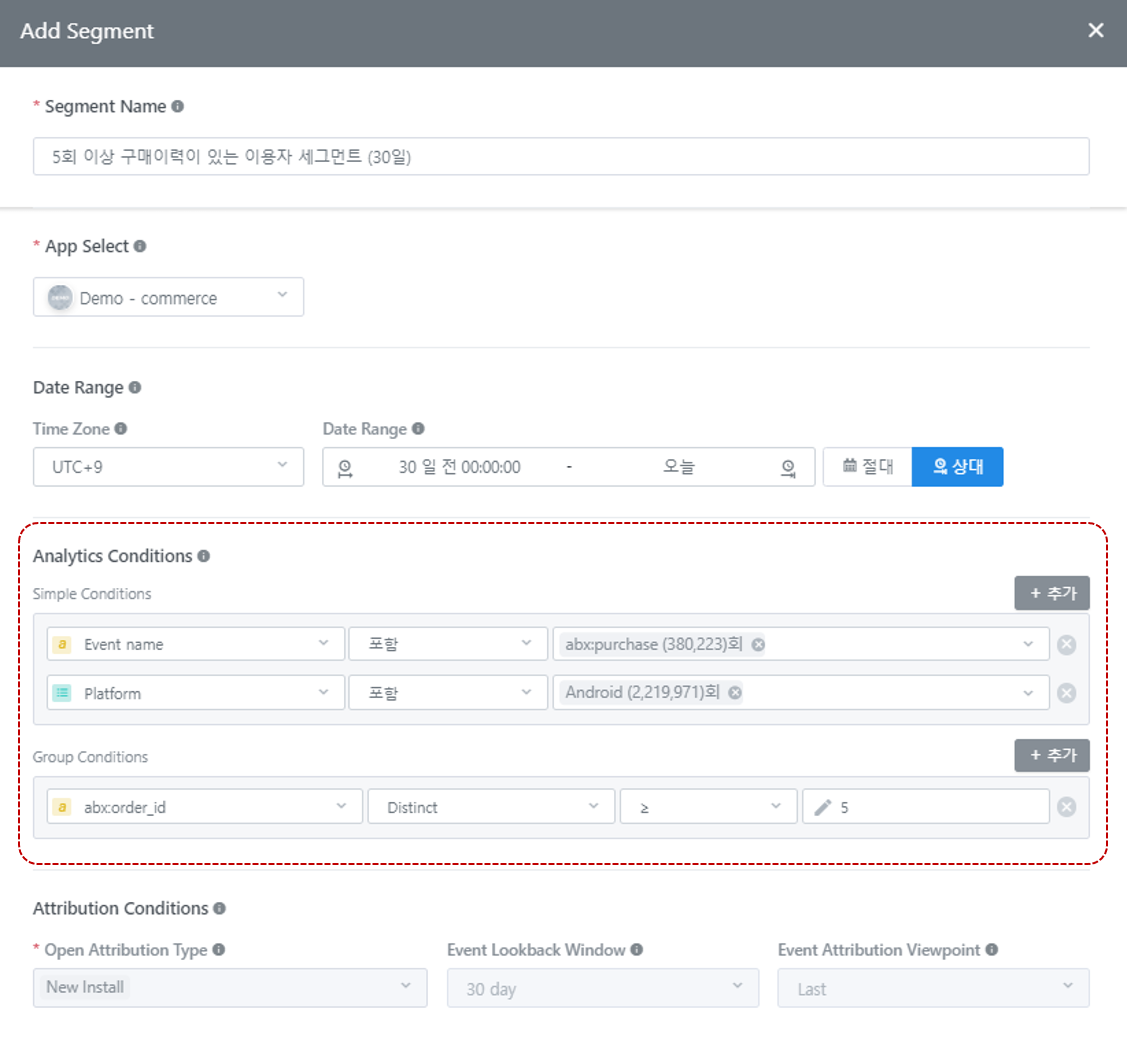Open the New Install attribution type dropdown
Image resolution: width=1127 pixels, height=1053 pixels.
pyautogui.click(x=230, y=988)
